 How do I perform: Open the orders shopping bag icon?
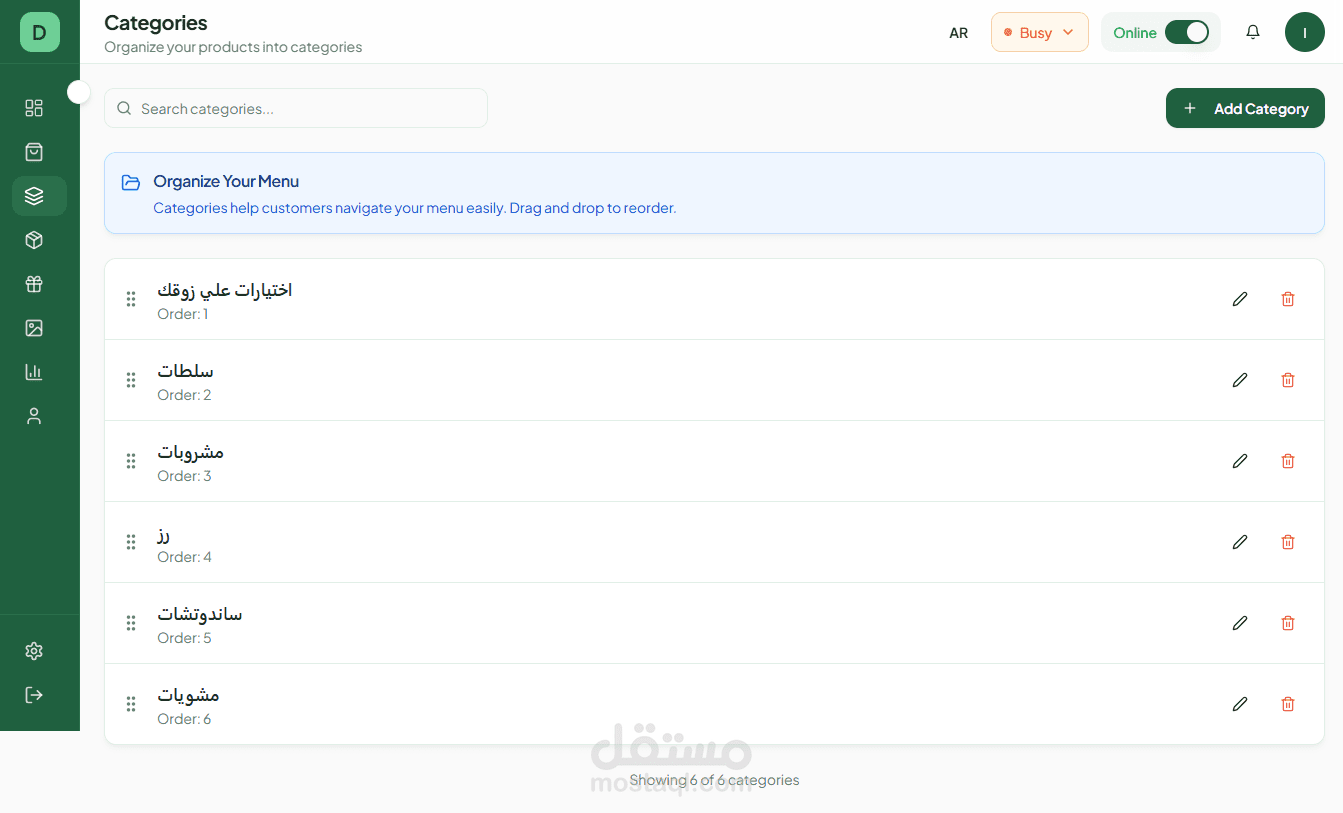[34, 152]
